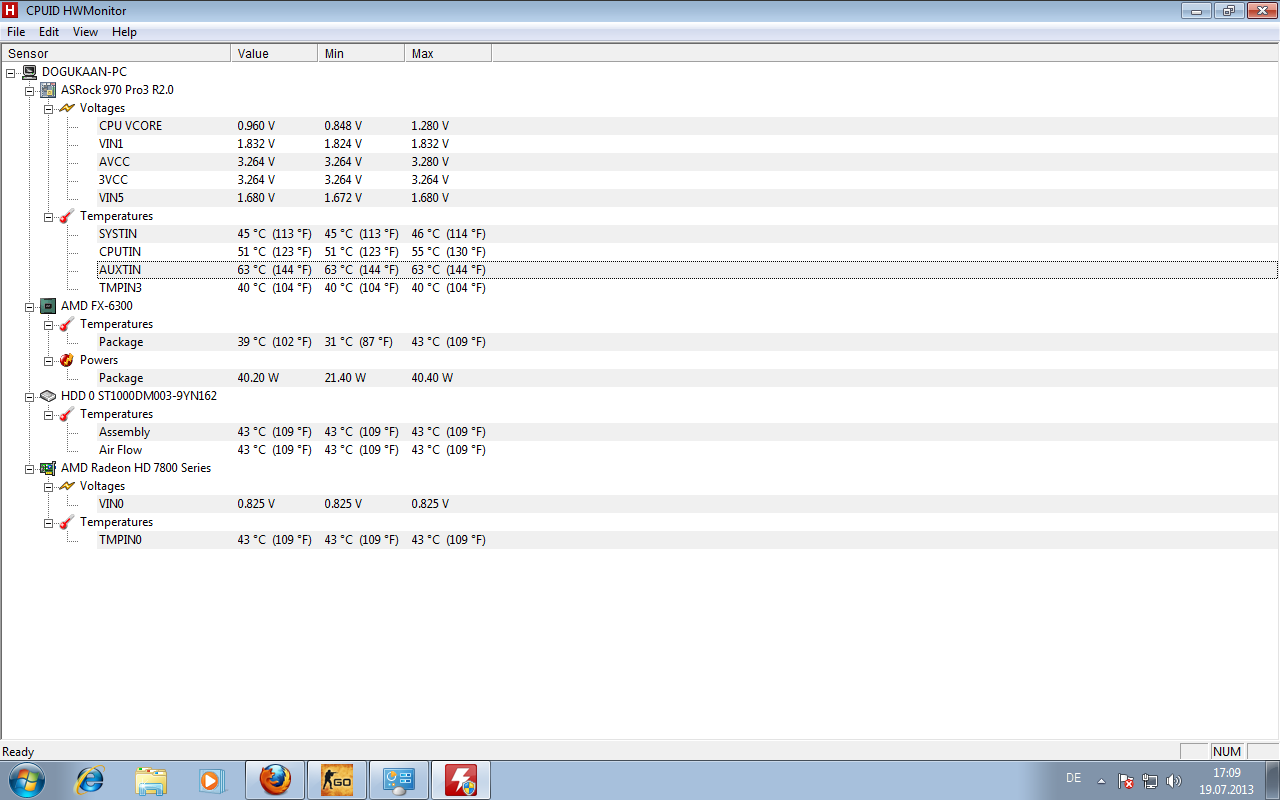Select the TMPIN0 temperature row
This screenshot has height=800, width=1280.
(x=687, y=540)
